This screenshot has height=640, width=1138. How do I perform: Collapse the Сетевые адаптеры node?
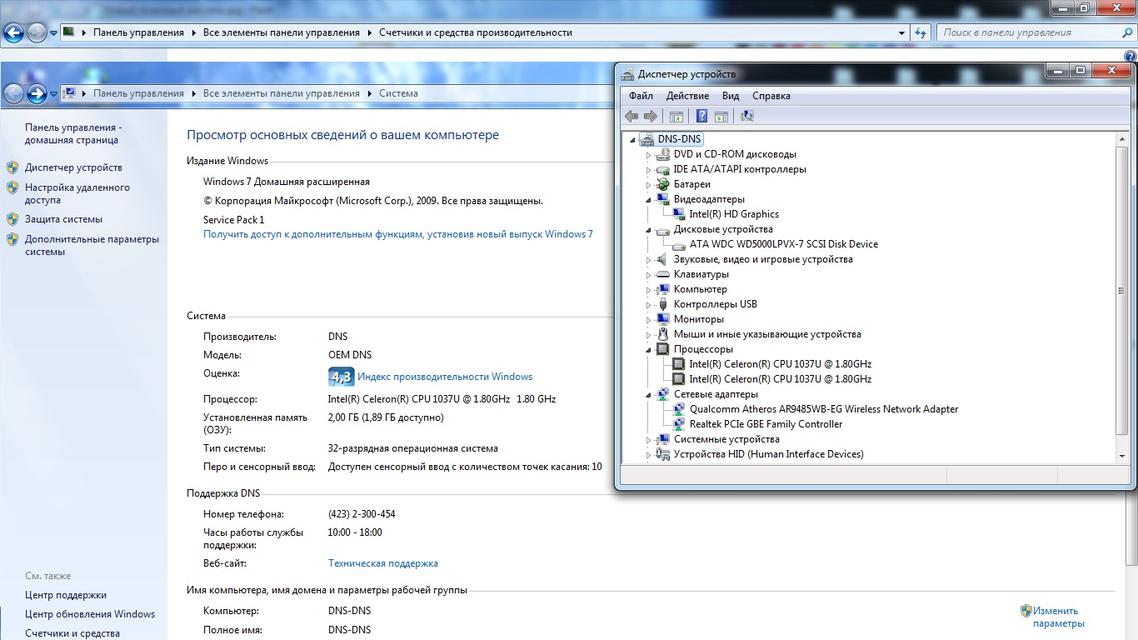[648, 395]
